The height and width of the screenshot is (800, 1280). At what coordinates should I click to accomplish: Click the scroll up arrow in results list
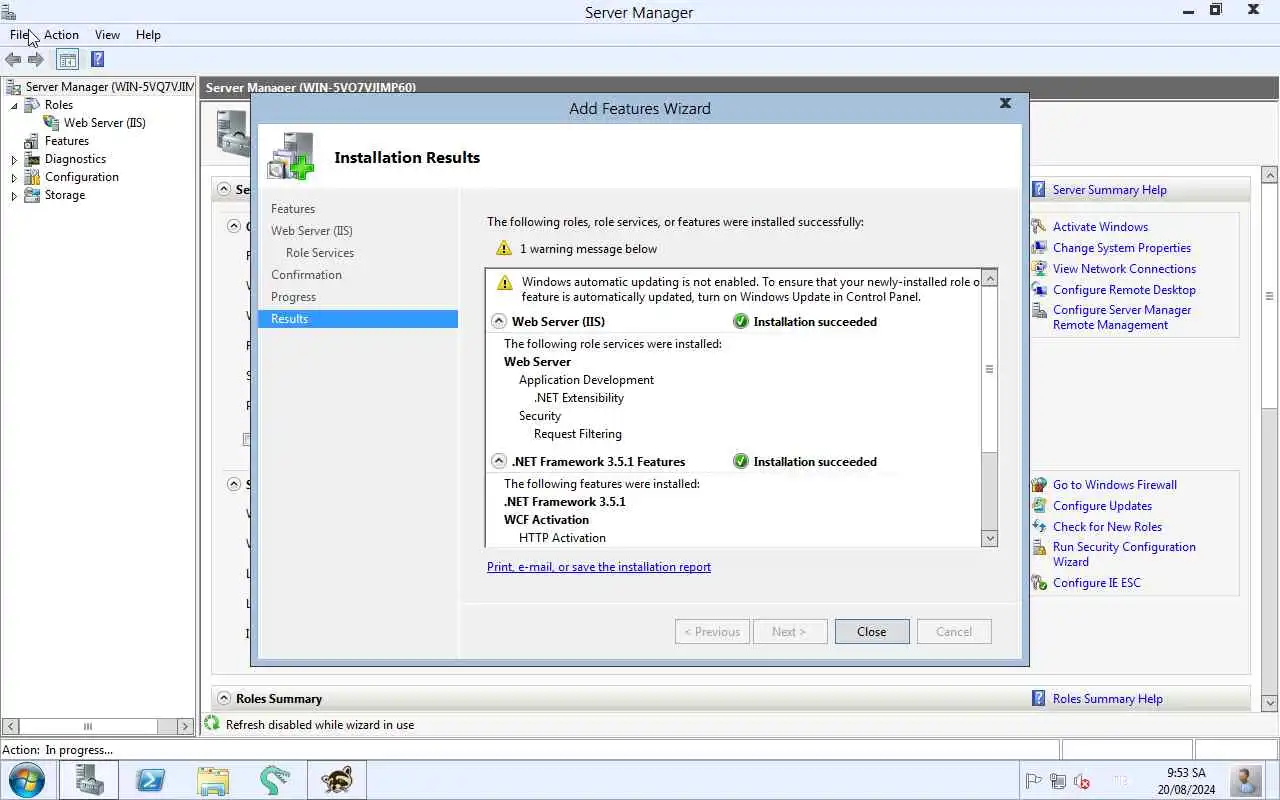990,278
